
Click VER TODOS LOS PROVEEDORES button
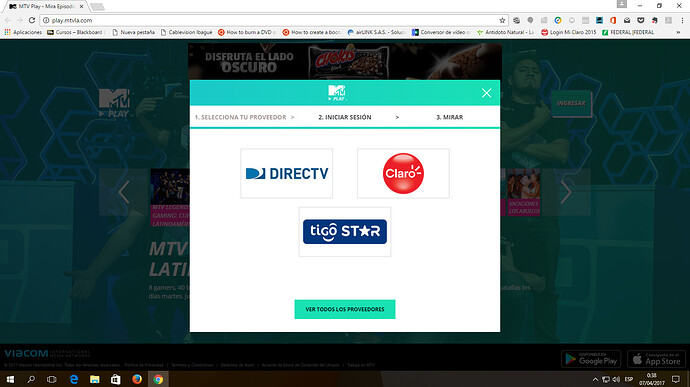click(x=345, y=309)
